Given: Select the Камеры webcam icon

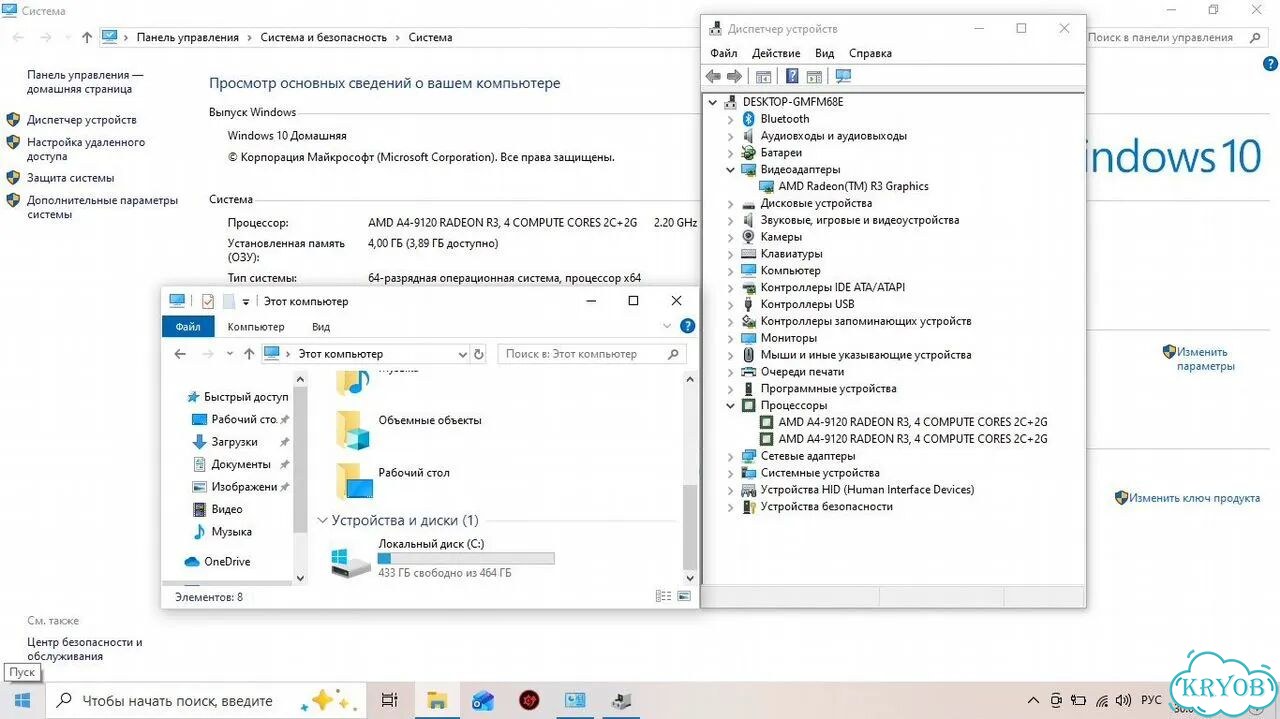Looking at the screenshot, I should [749, 237].
